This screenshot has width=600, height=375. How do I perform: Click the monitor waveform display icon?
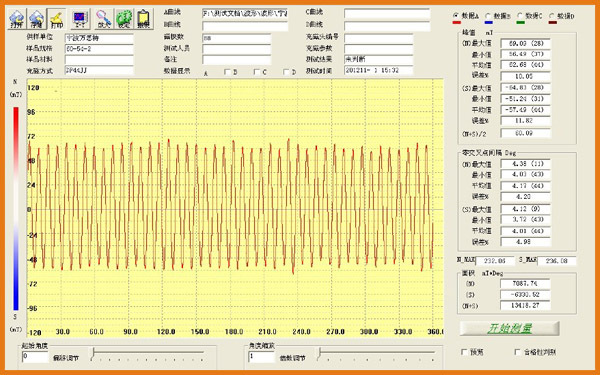80,19
